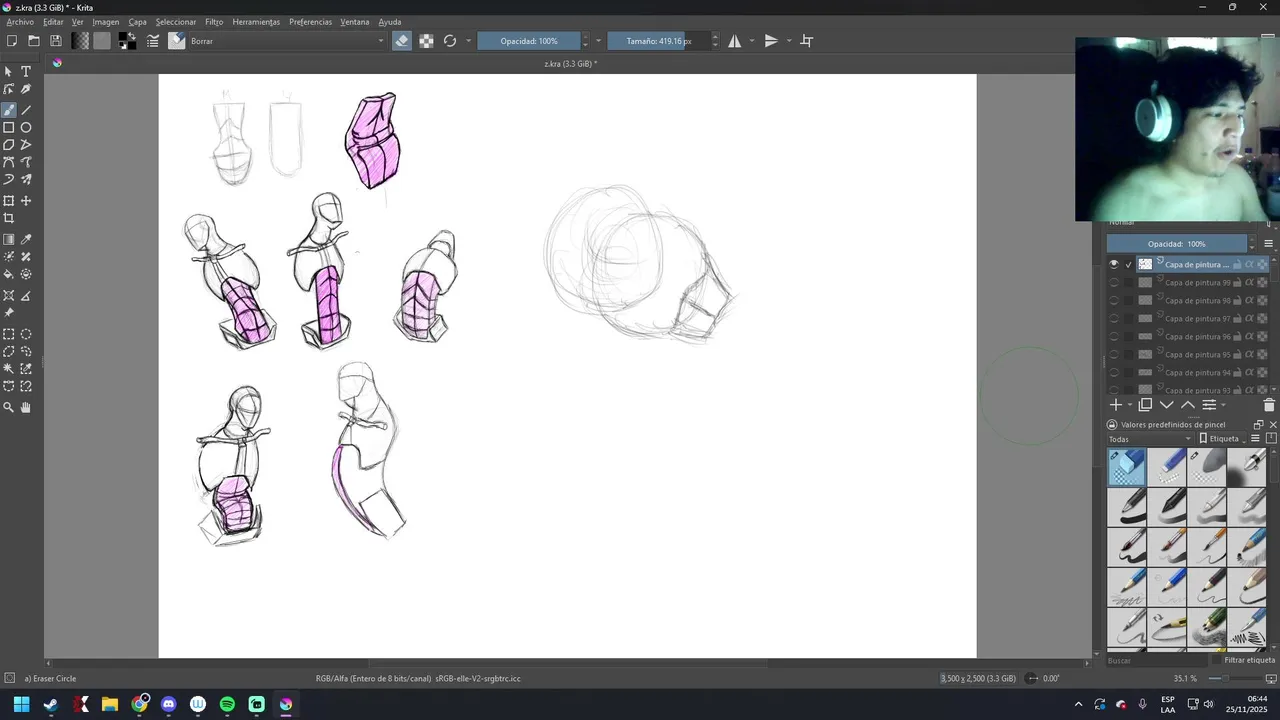Select the Ellipse shape tool
This screenshot has width=1280, height=720.
pyautogui.click(x=26, y=128)
